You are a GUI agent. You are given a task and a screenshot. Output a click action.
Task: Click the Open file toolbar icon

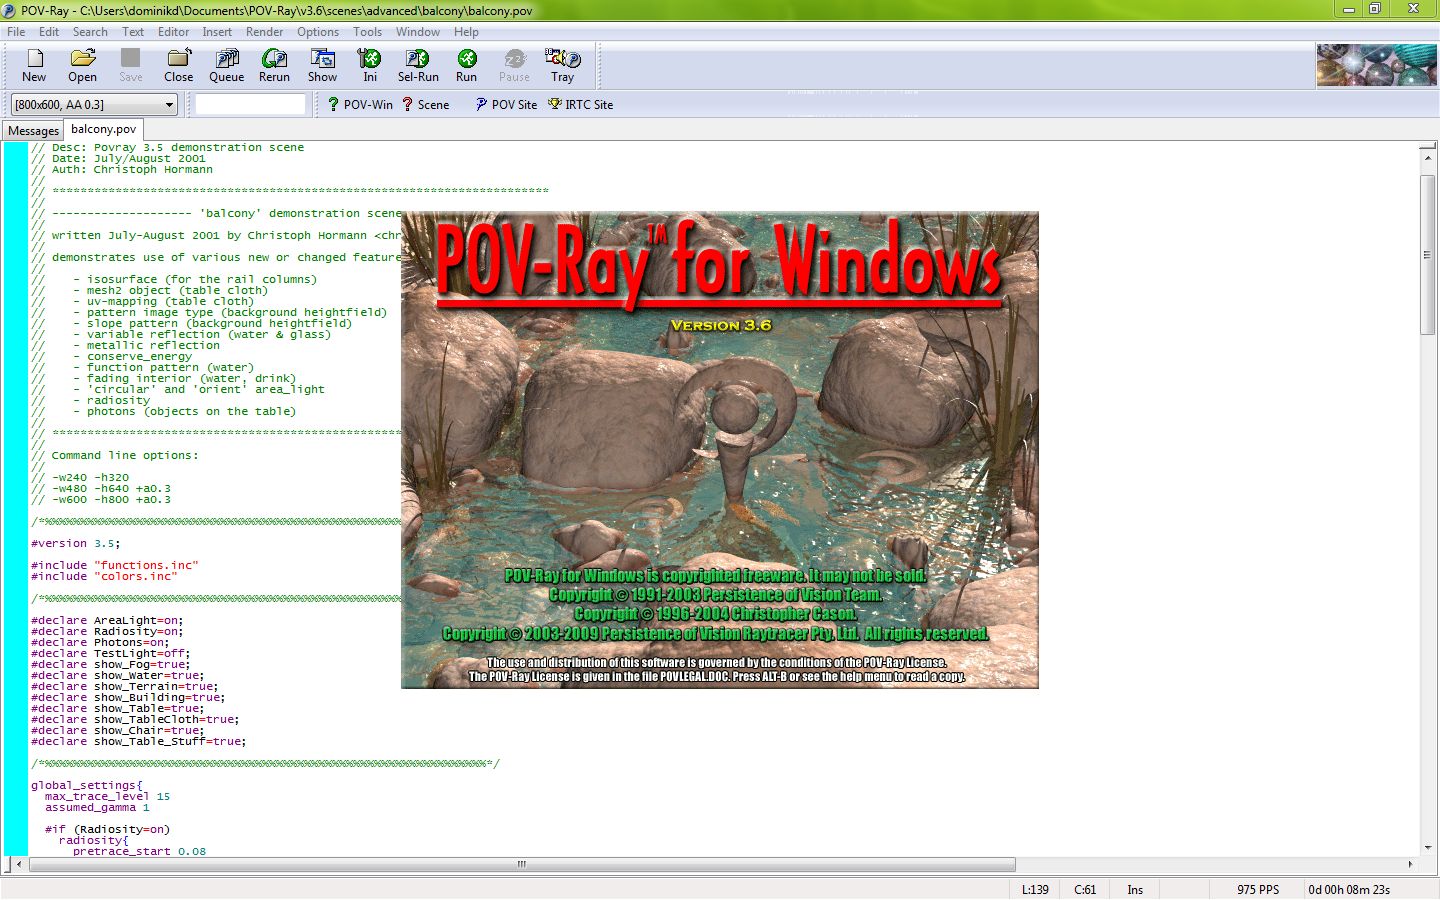[x=83, y=65]
